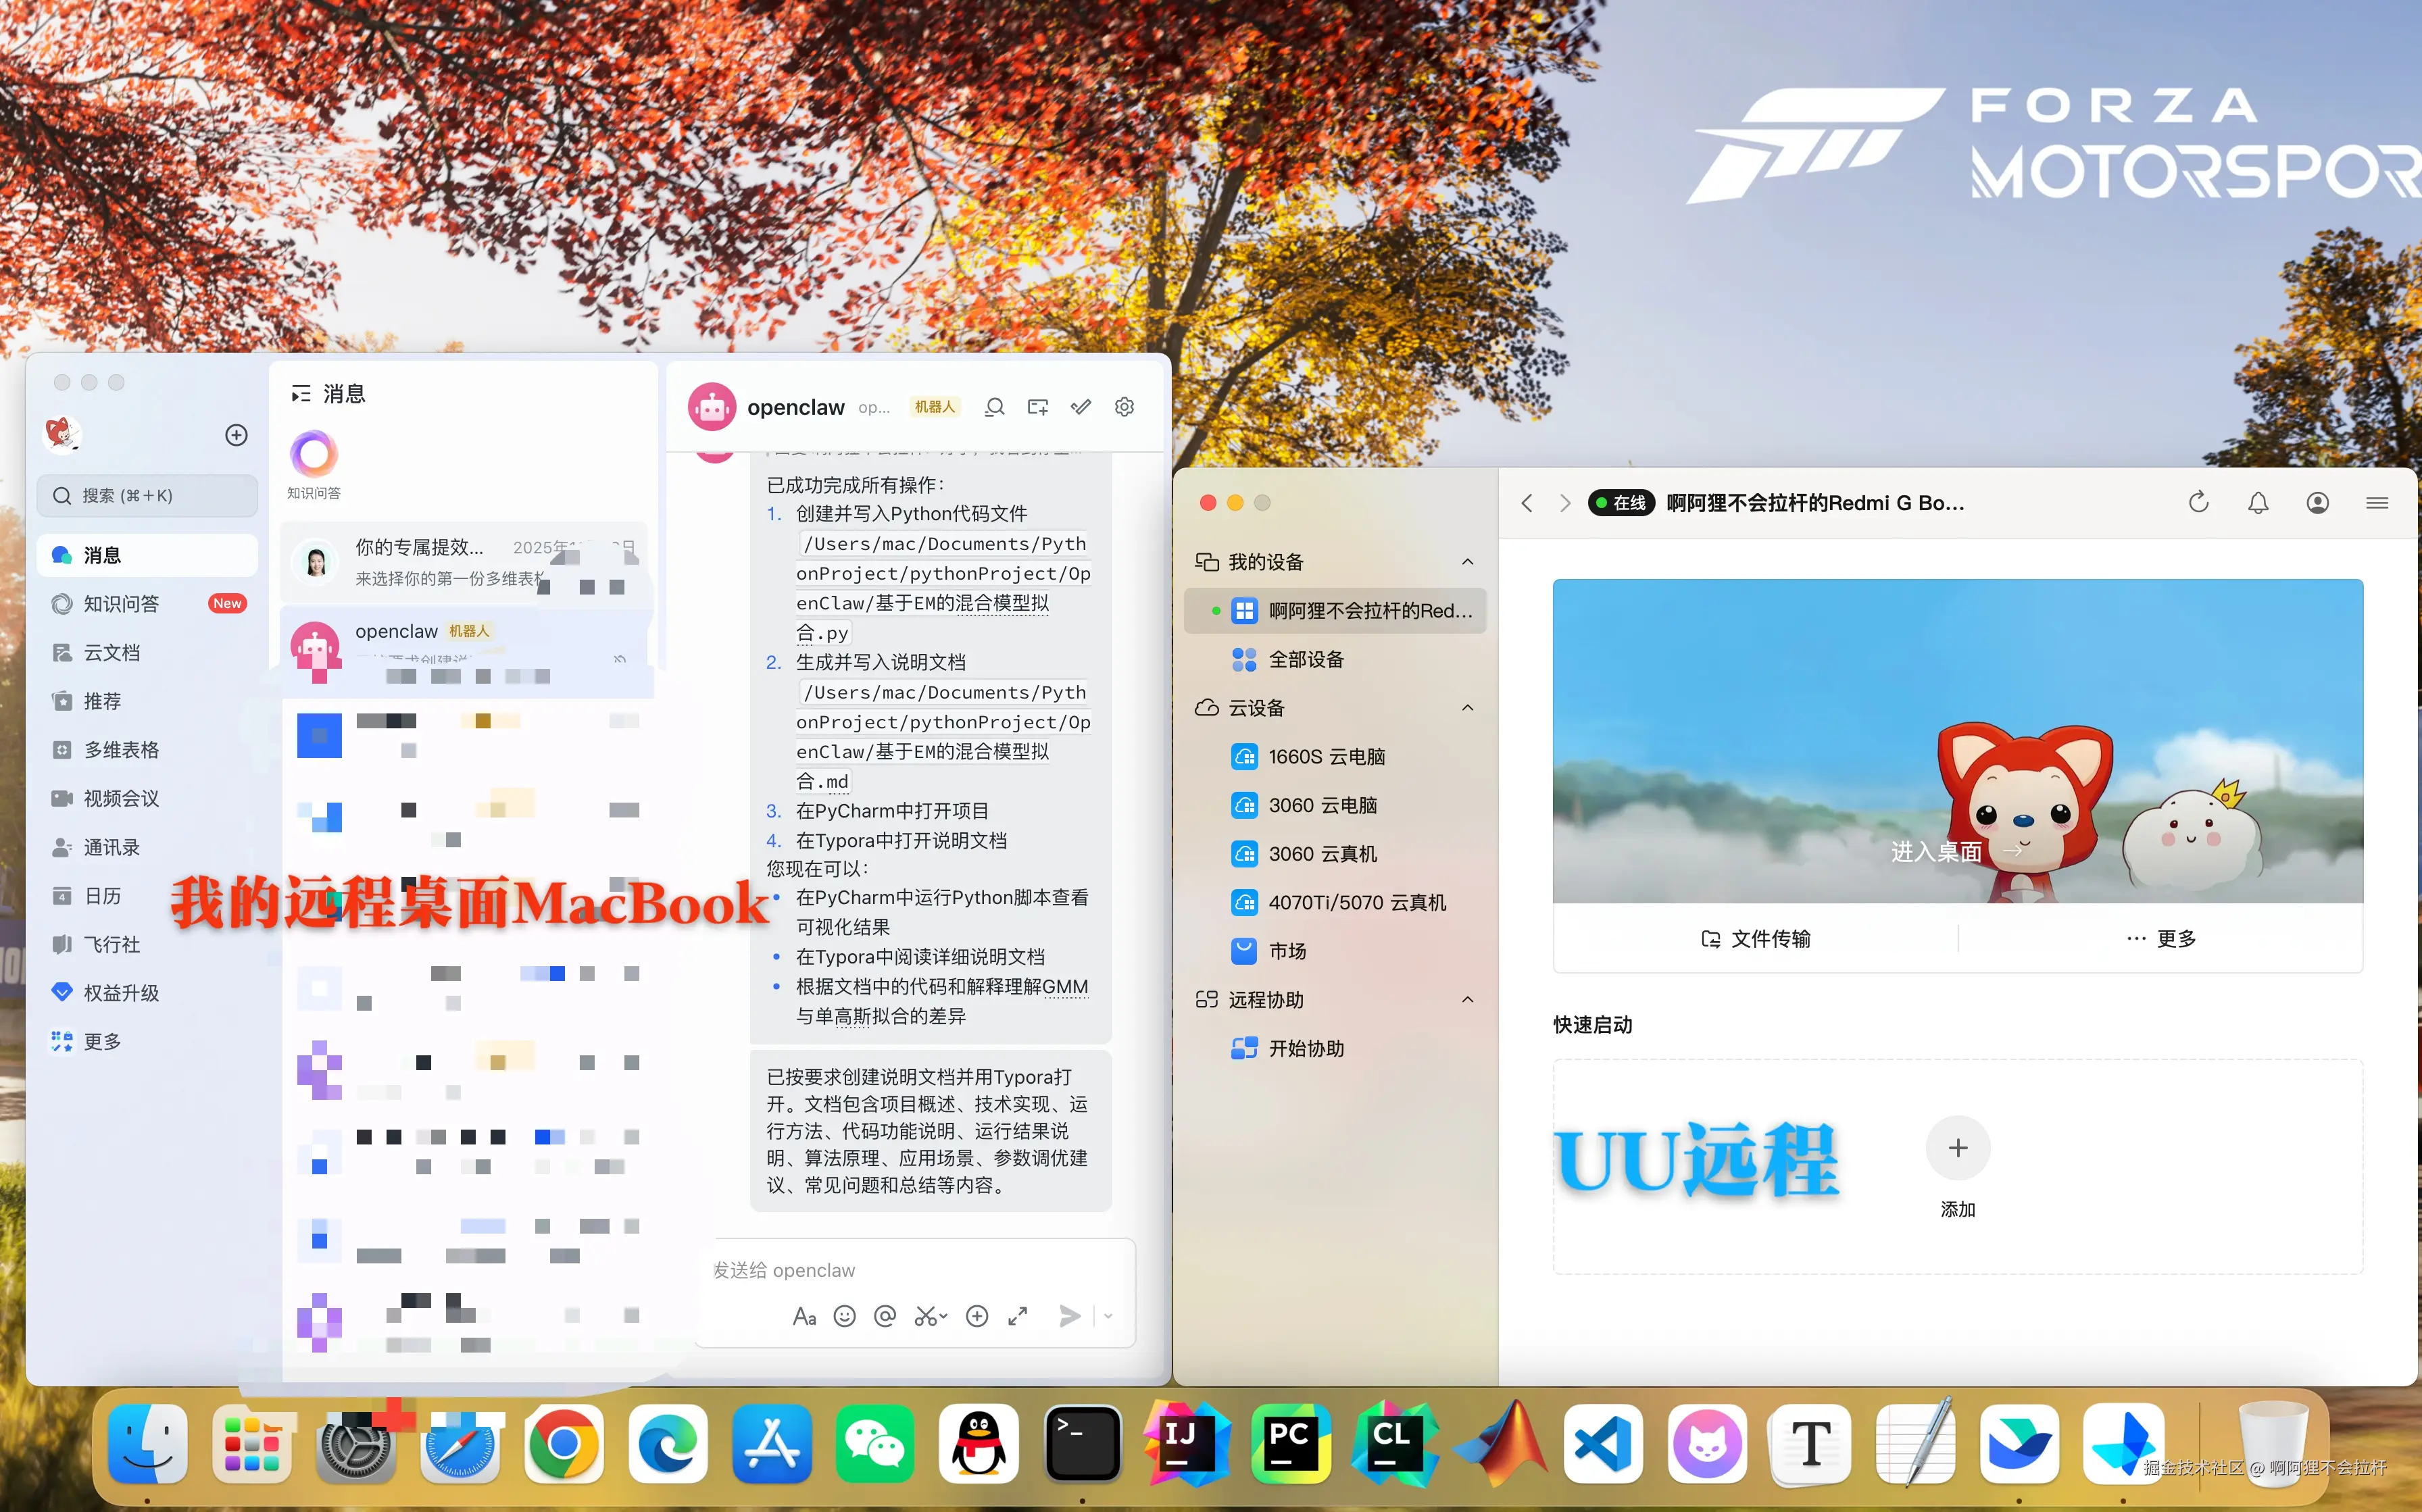Click the 搜索 search field

coord(147,496)
